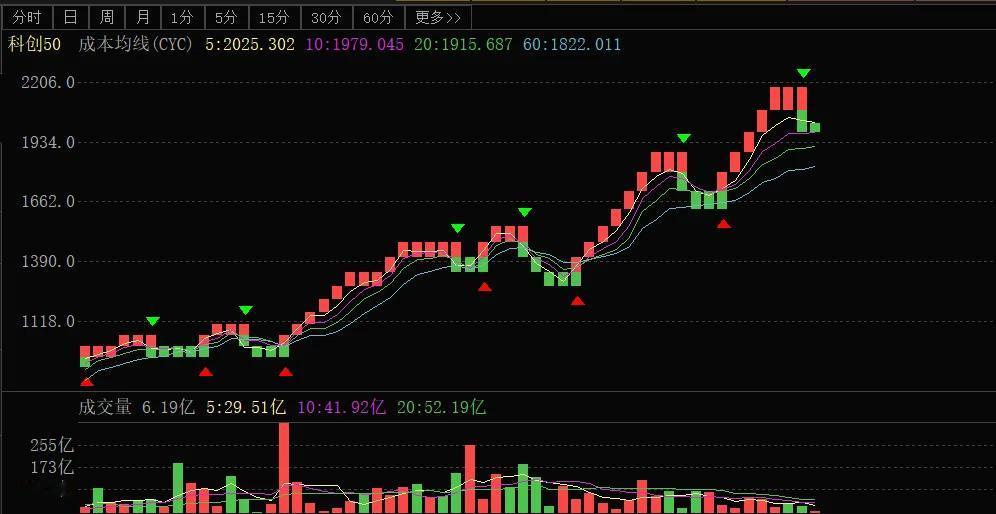This screenshot has height=514, width=996.
Task: Switch chart to 1分 interval
Action: [182, 17]
